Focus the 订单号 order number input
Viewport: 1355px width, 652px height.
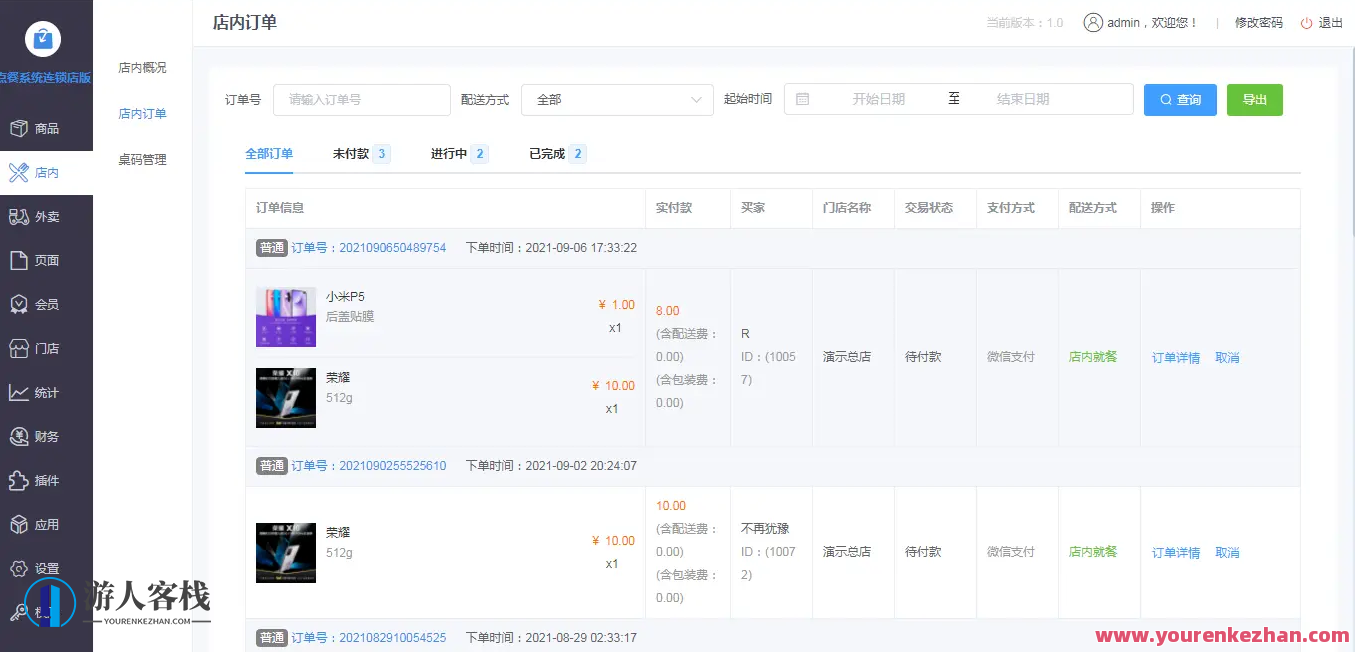362,99
